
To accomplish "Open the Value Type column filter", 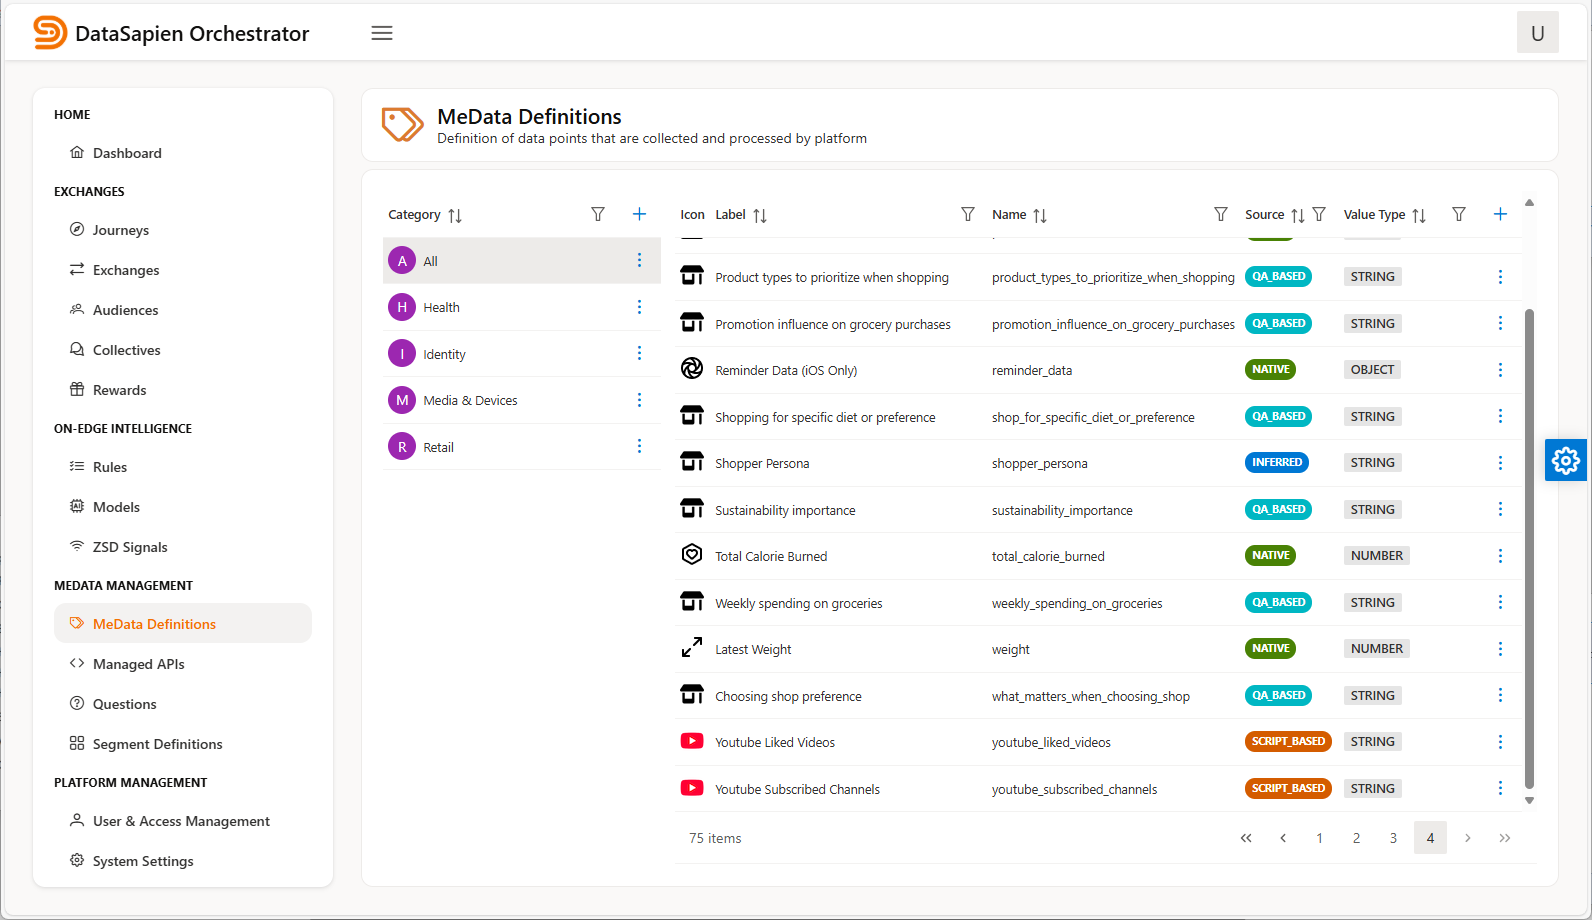I will [x=1459, y=214].
